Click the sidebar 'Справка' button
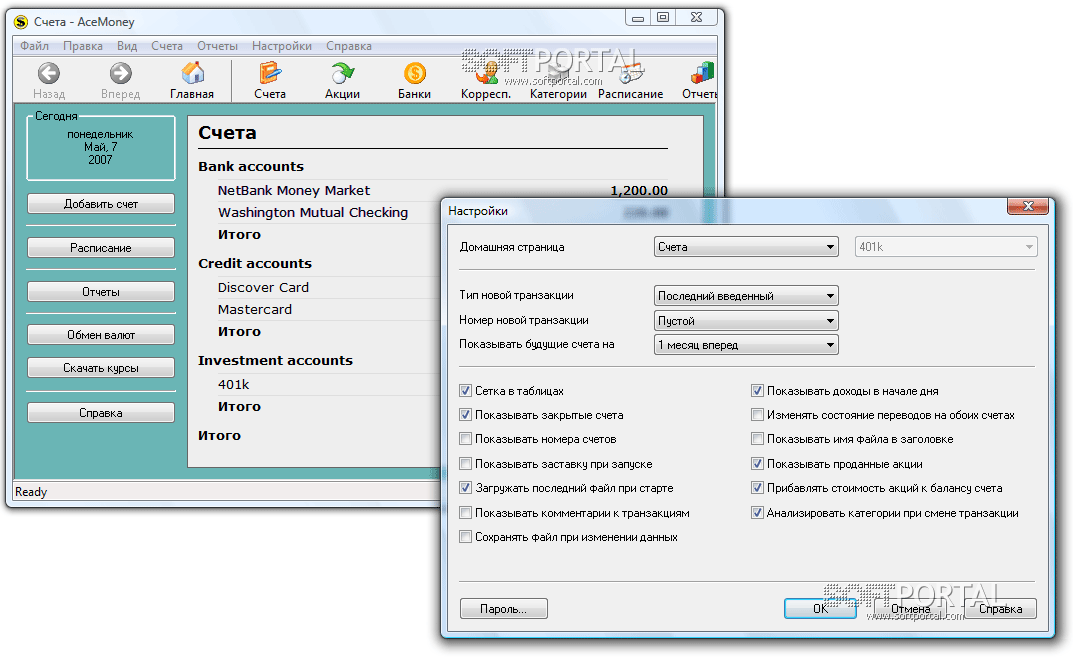 click(x=101, y=413)
